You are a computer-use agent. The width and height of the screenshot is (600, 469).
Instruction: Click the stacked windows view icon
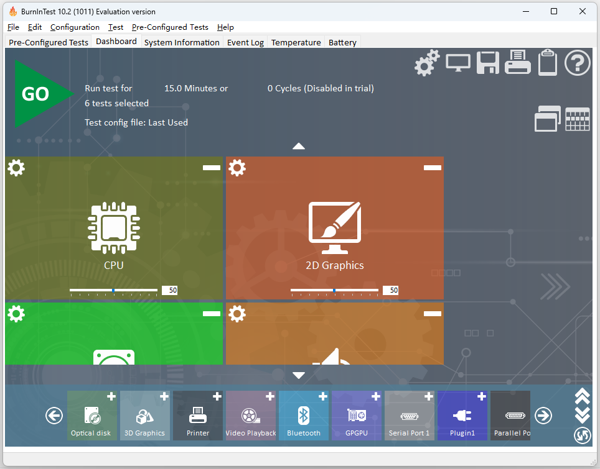547,119
